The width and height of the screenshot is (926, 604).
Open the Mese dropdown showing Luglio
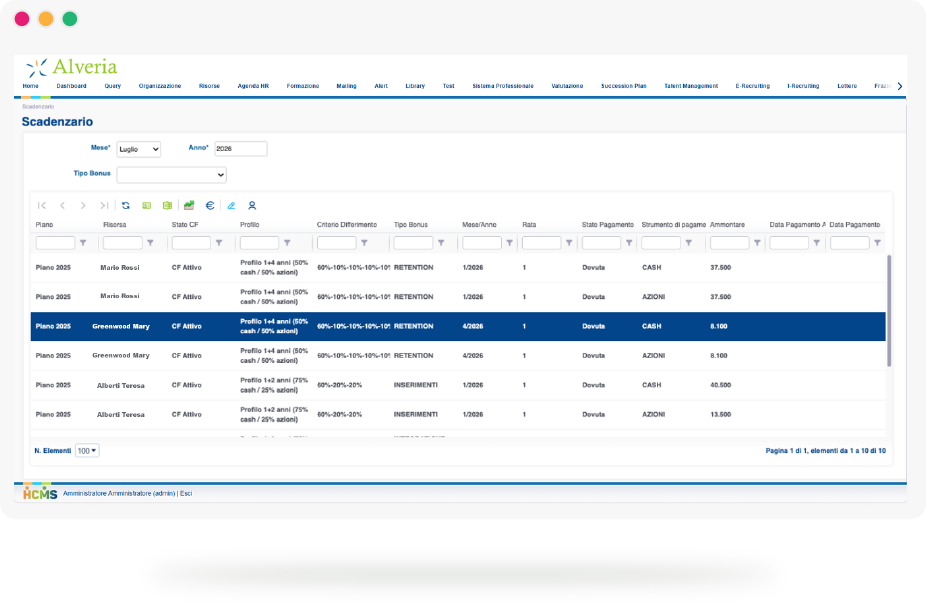138,149
